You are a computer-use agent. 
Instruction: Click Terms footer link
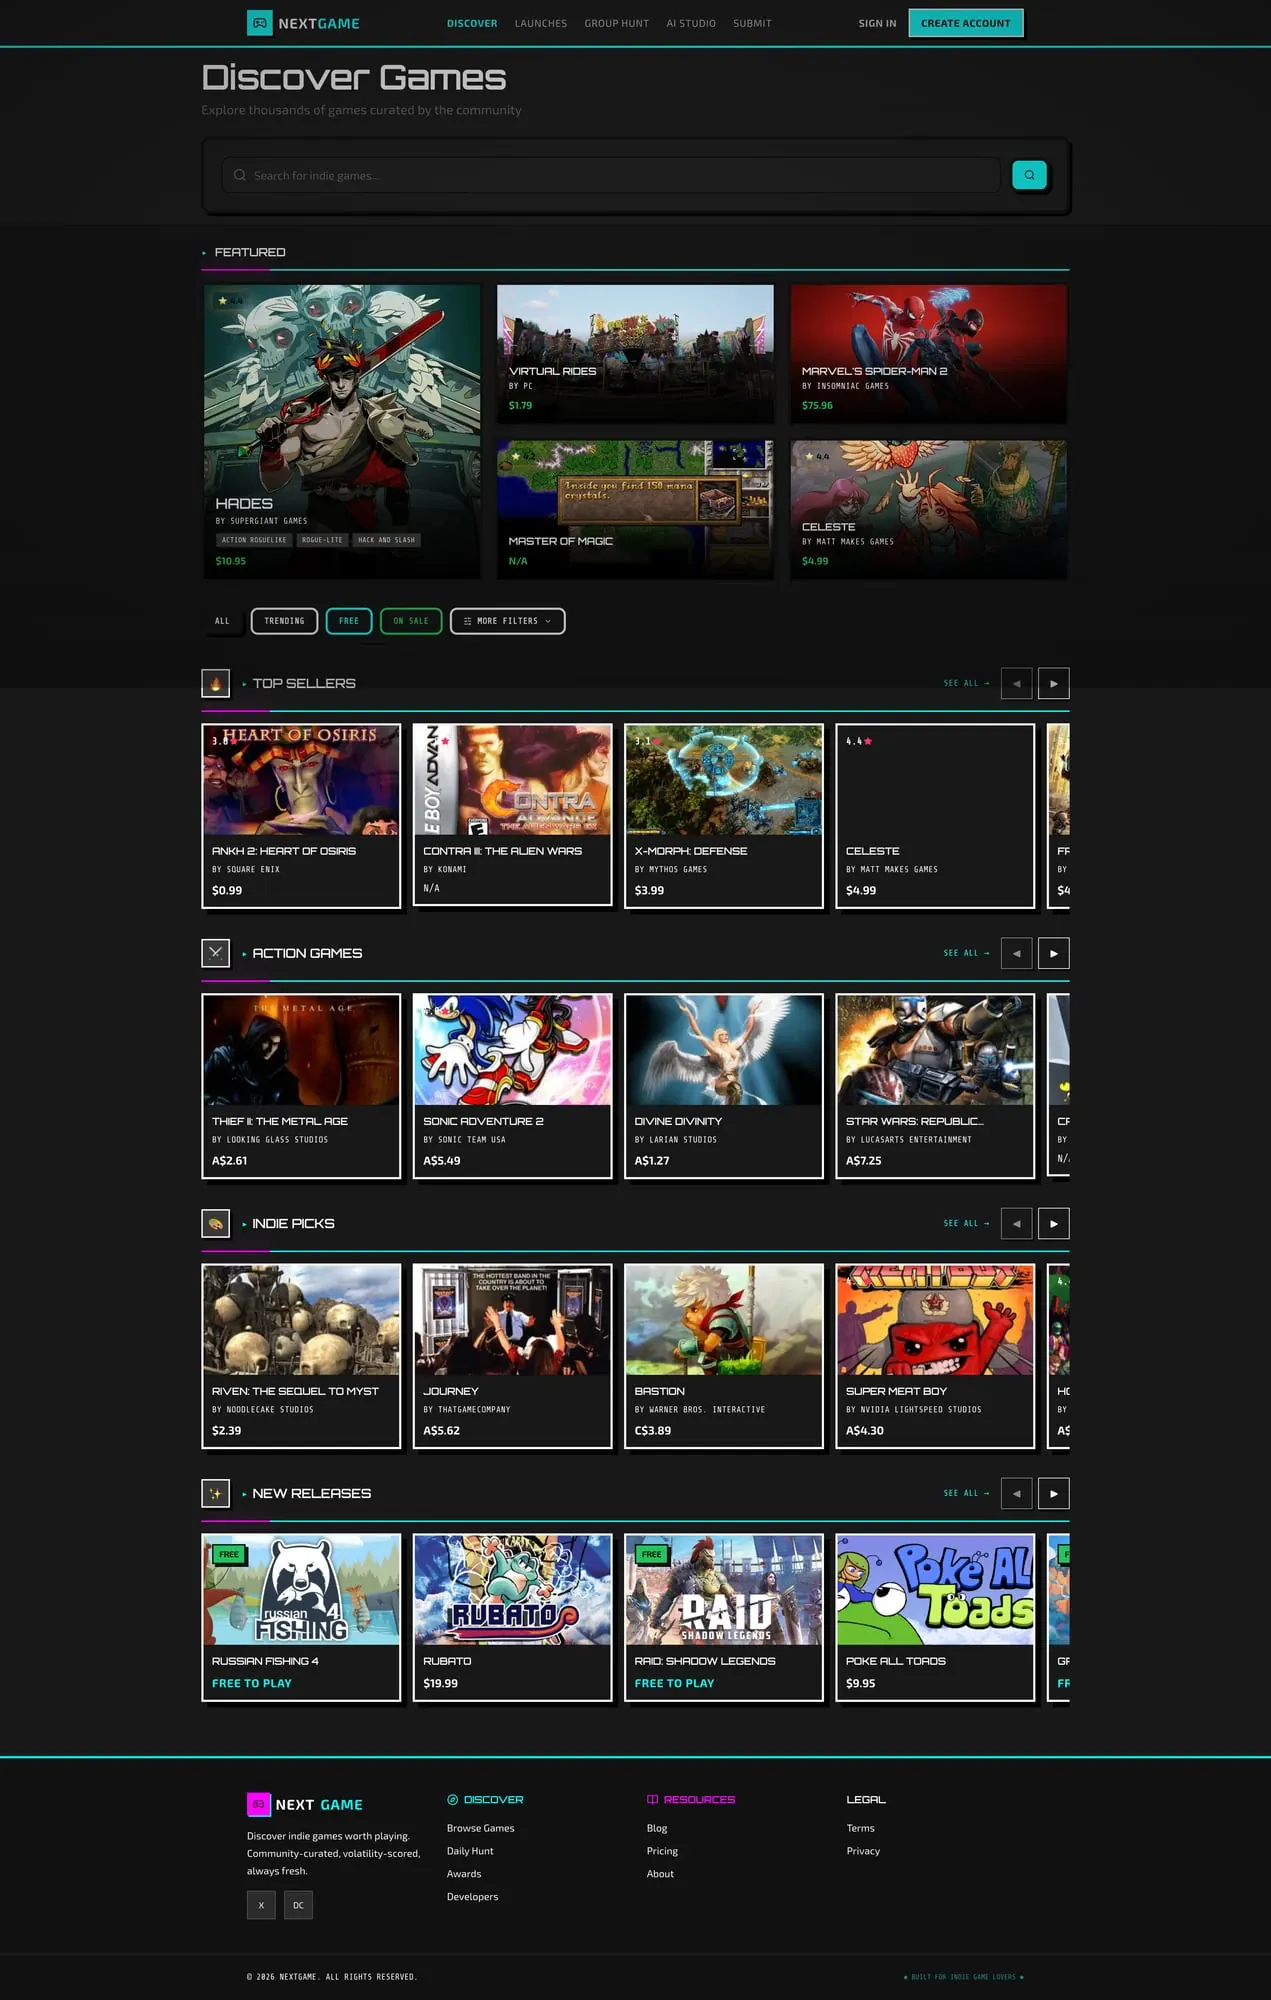[x=860, y=1828]
